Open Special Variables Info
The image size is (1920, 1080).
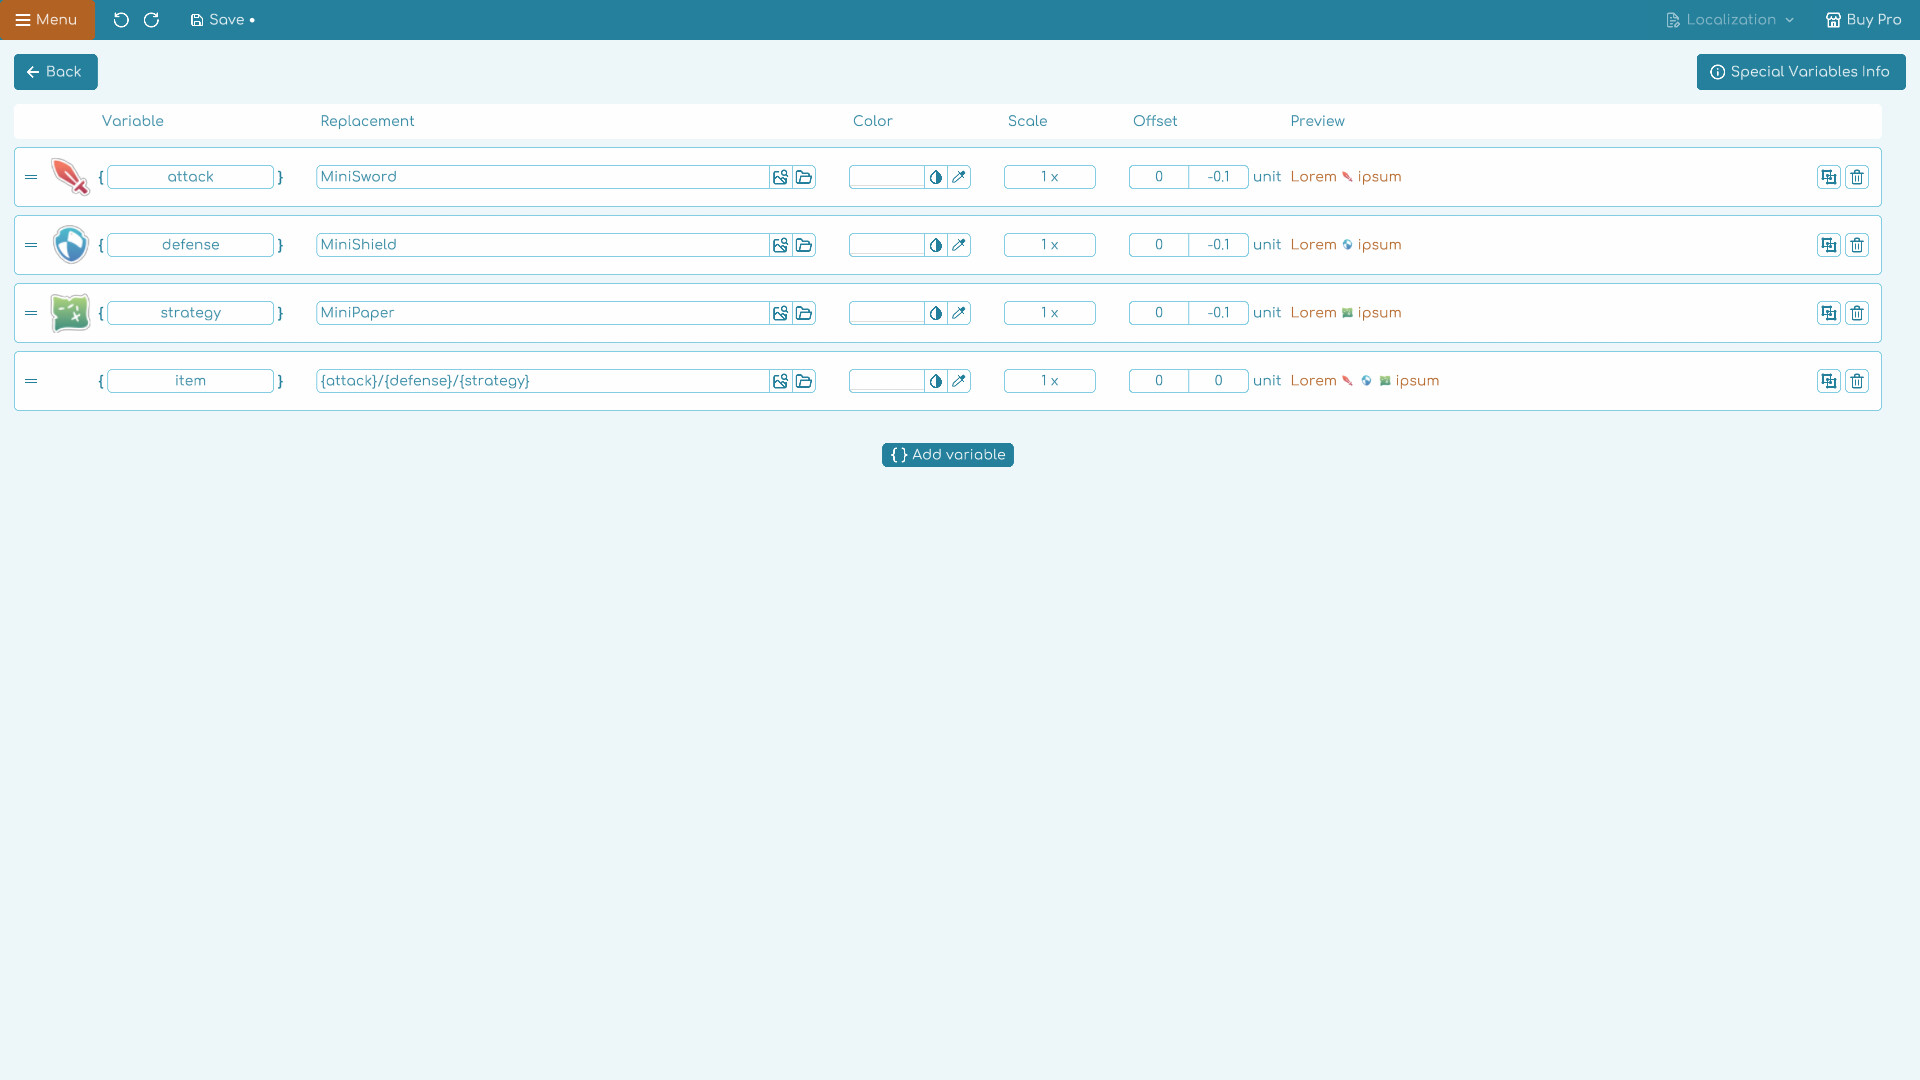(1800, 71)
